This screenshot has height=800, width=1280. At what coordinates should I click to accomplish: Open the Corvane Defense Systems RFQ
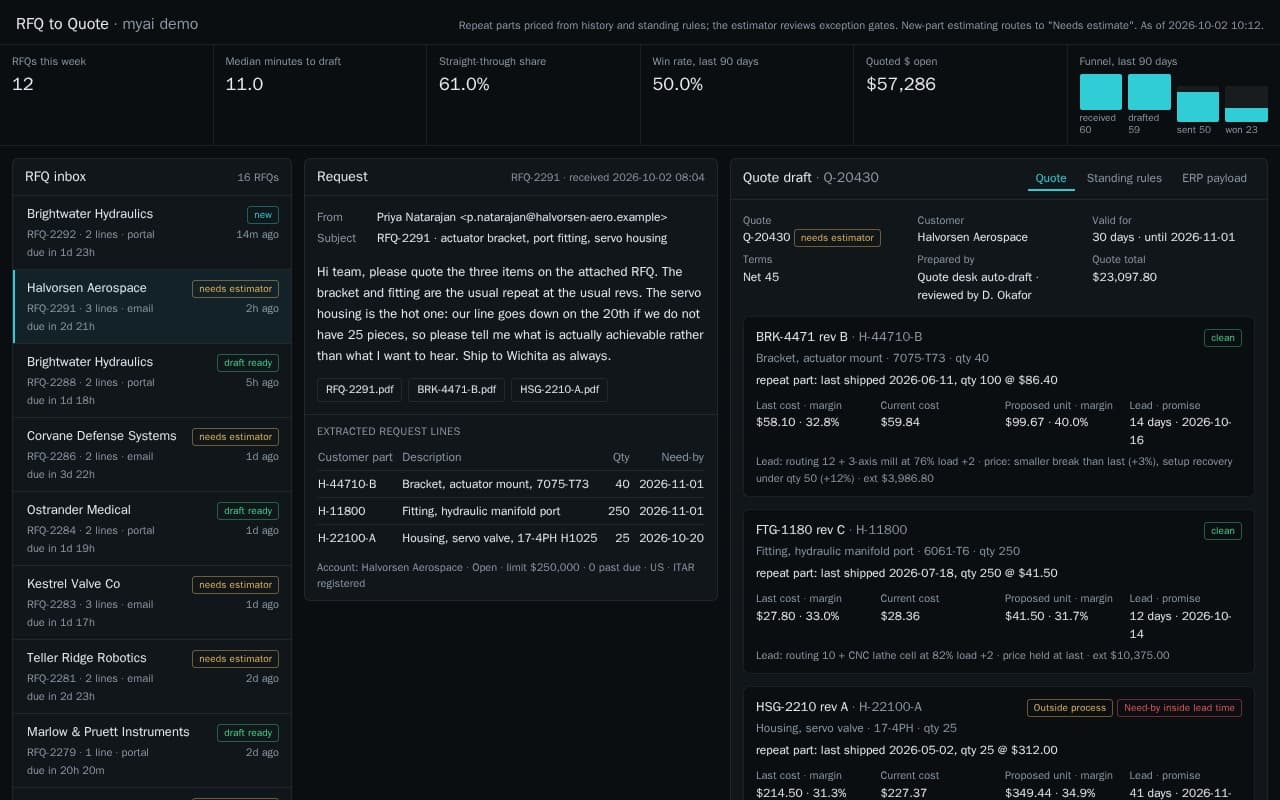[152, 455]
